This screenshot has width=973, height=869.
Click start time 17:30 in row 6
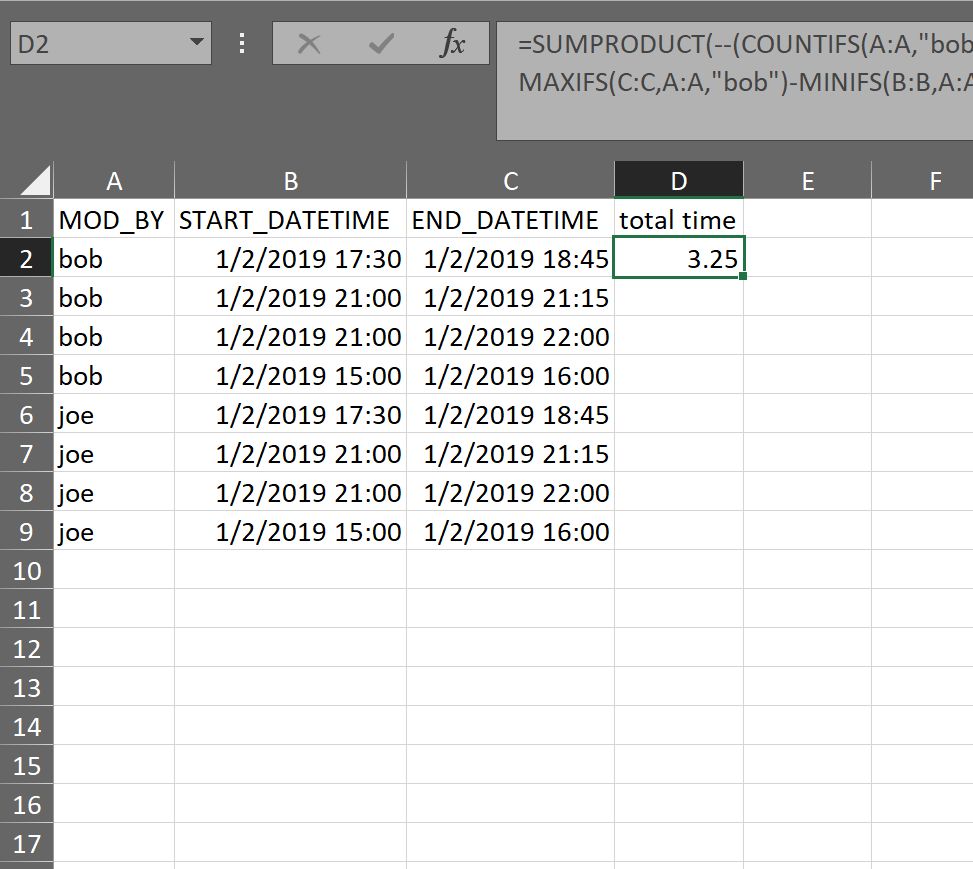point(290,415)
